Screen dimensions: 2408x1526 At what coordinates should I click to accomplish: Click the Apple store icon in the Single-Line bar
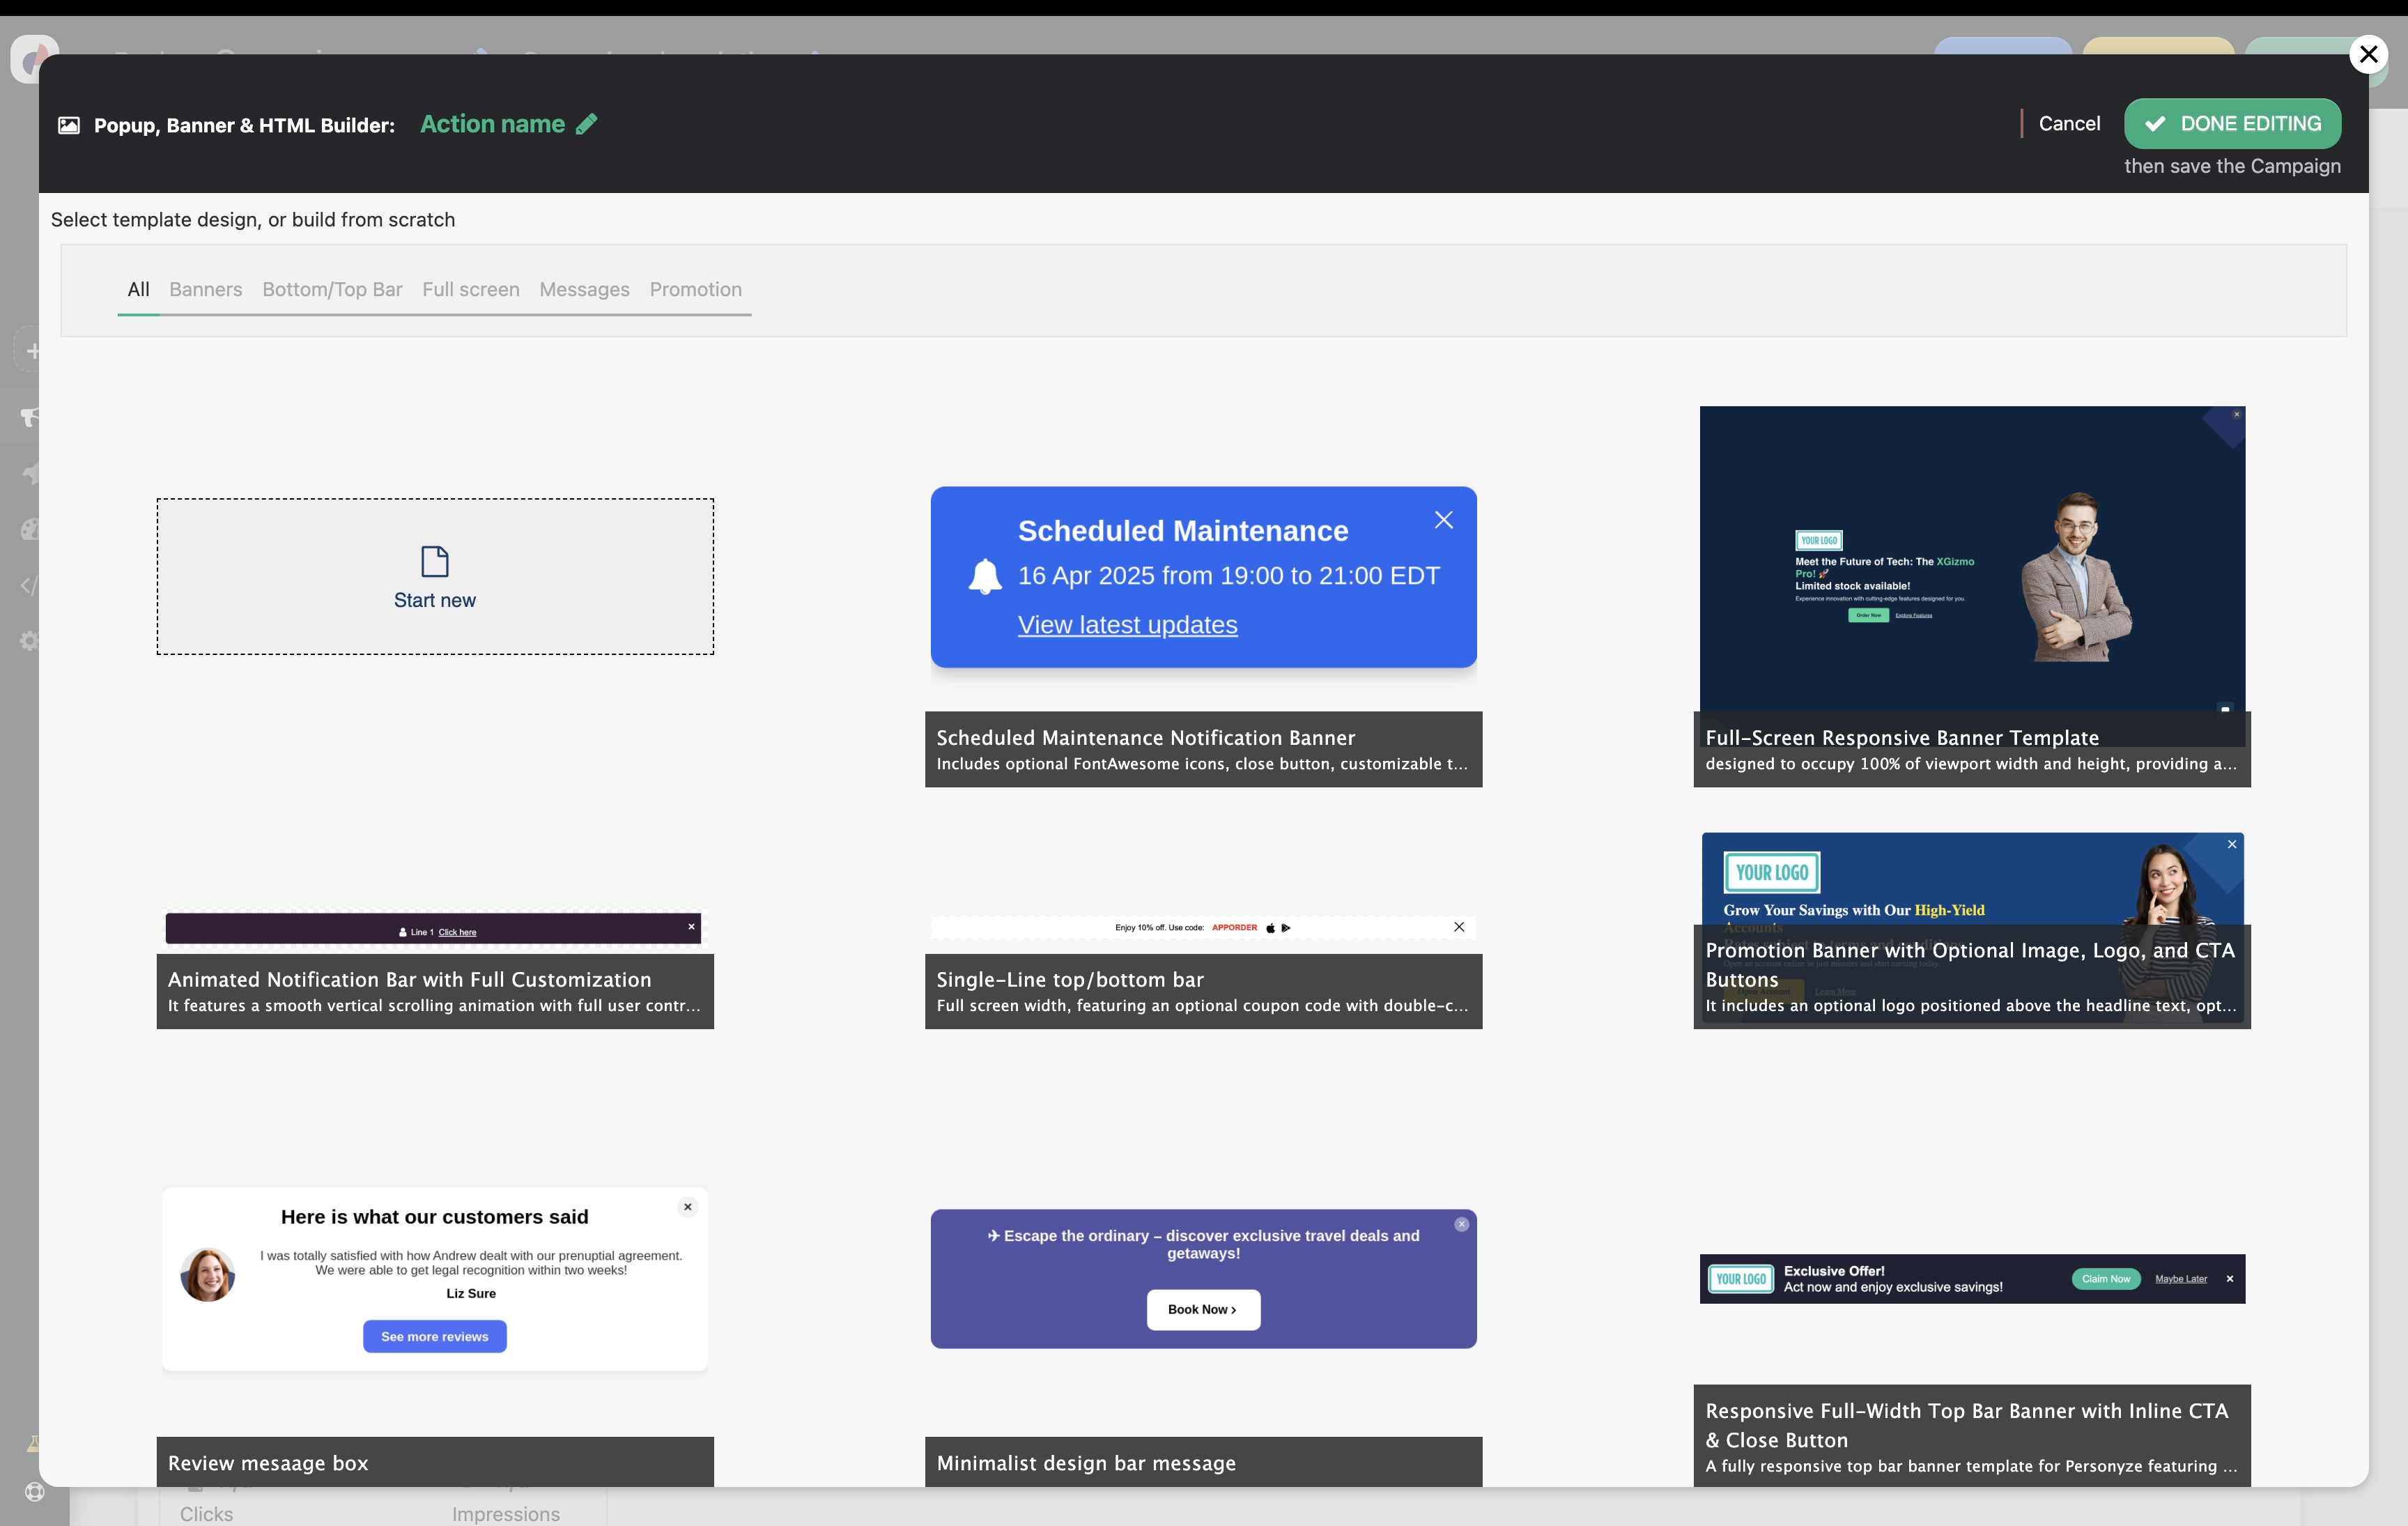pos(1270,928)
